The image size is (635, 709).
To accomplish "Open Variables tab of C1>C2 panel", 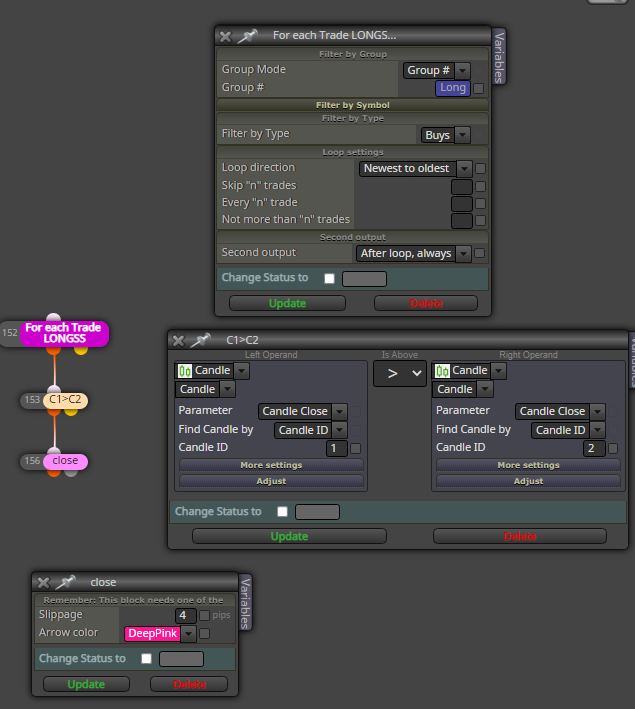I will pyautogui.click(x=632, y=360).
